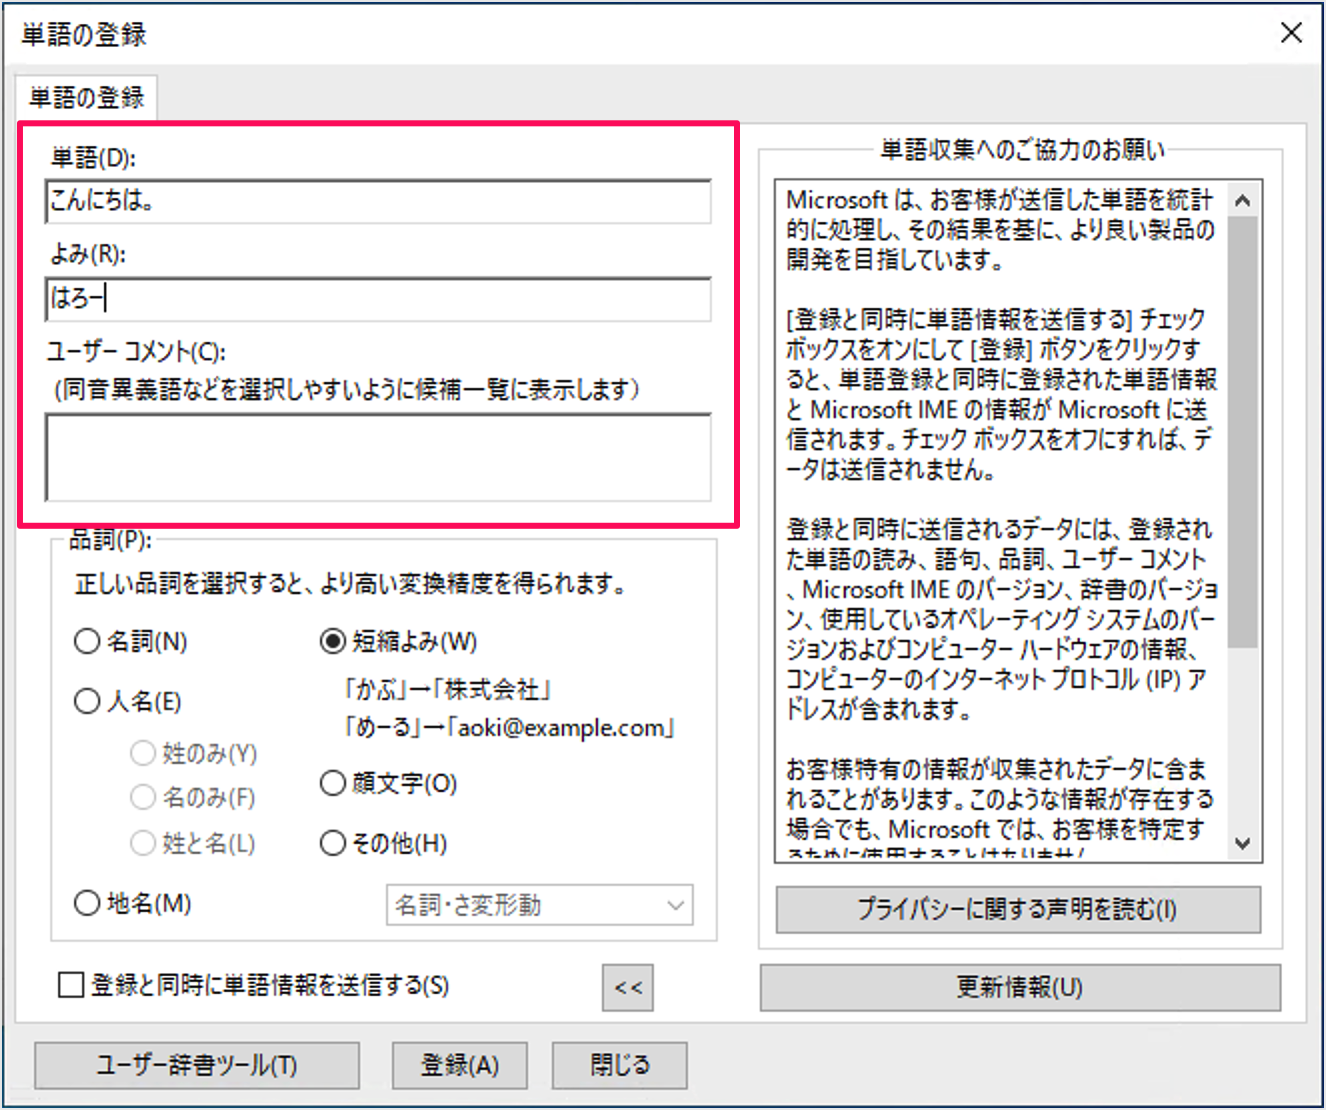Click the notice text scrollbar thumb
This screenshot has height=1110, width=1326.
[1243, 432]
